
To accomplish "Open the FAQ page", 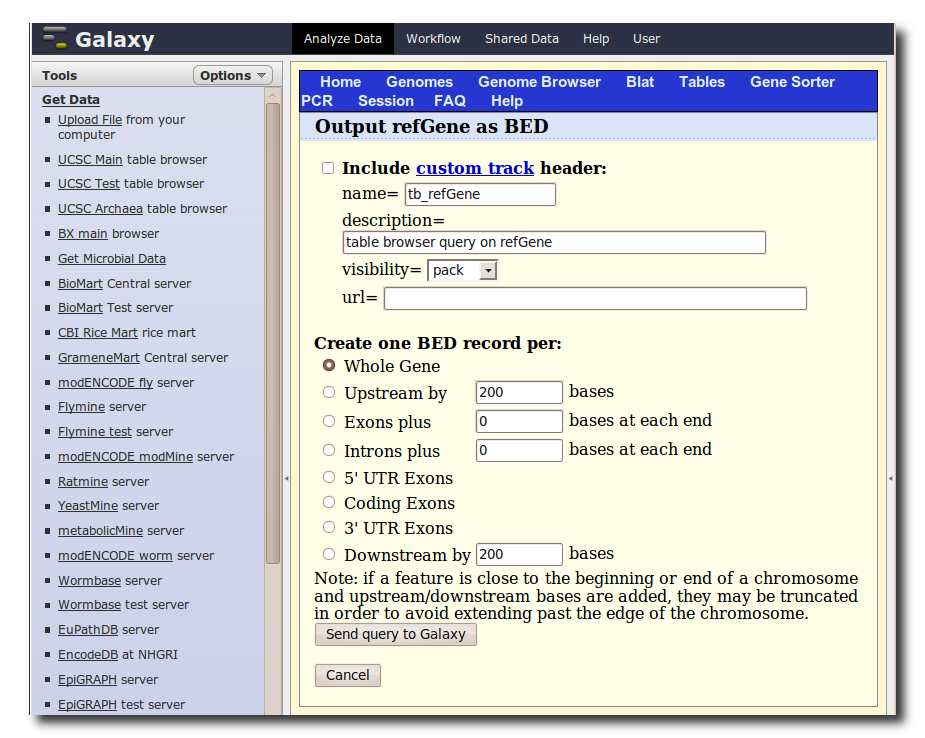I will (x=450, y=101).
